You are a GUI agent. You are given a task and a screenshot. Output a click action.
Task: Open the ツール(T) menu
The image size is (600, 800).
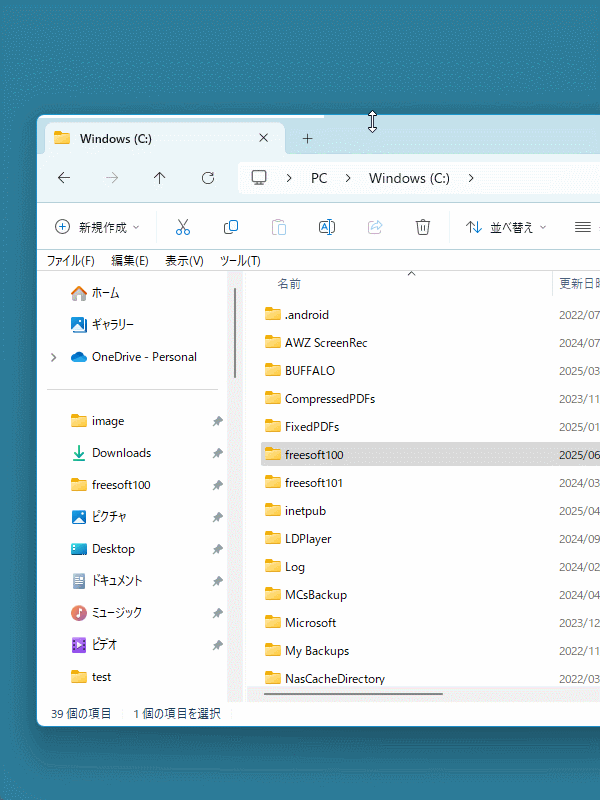[240, 261]
